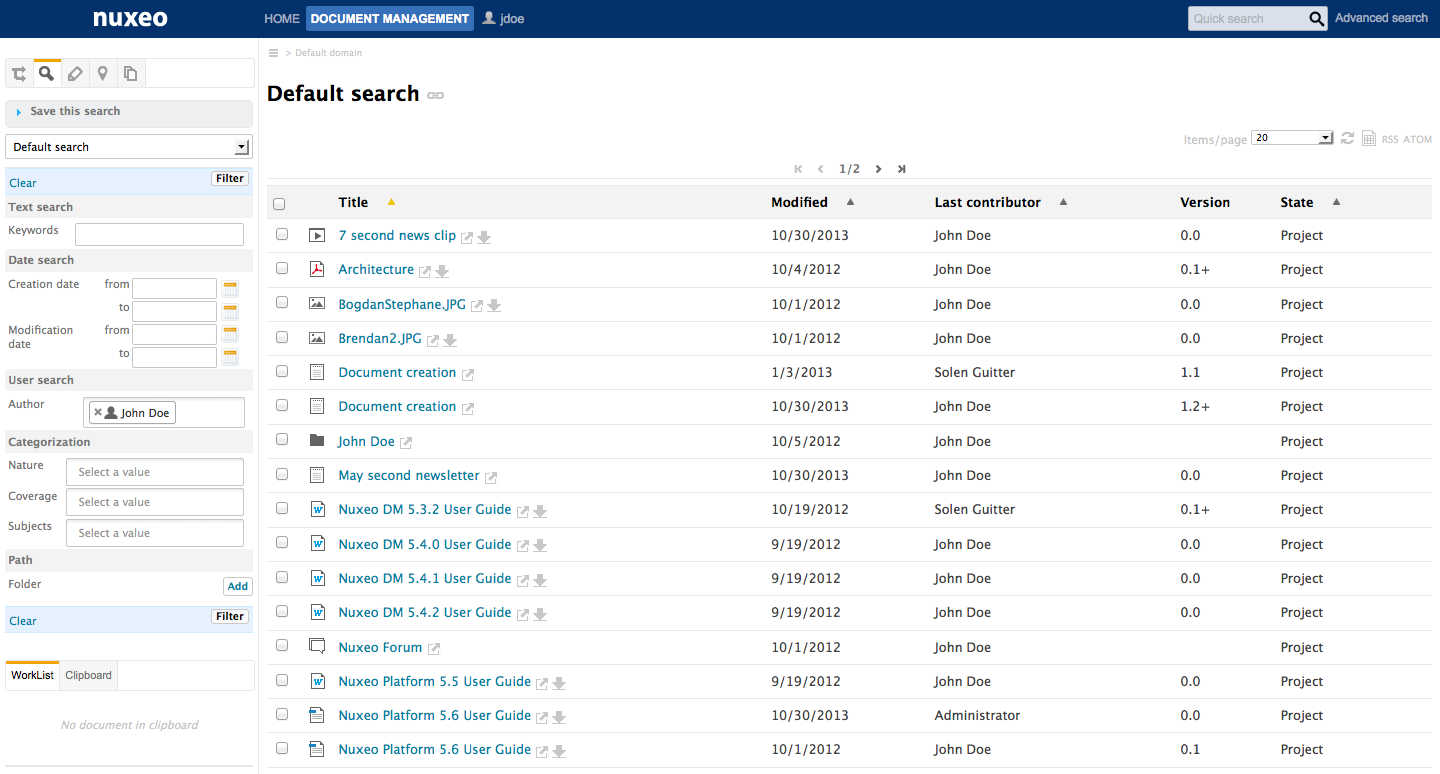
Task: Open calendar picker for Modification date from
Action: pyautogui.click(x=230, y=335)
